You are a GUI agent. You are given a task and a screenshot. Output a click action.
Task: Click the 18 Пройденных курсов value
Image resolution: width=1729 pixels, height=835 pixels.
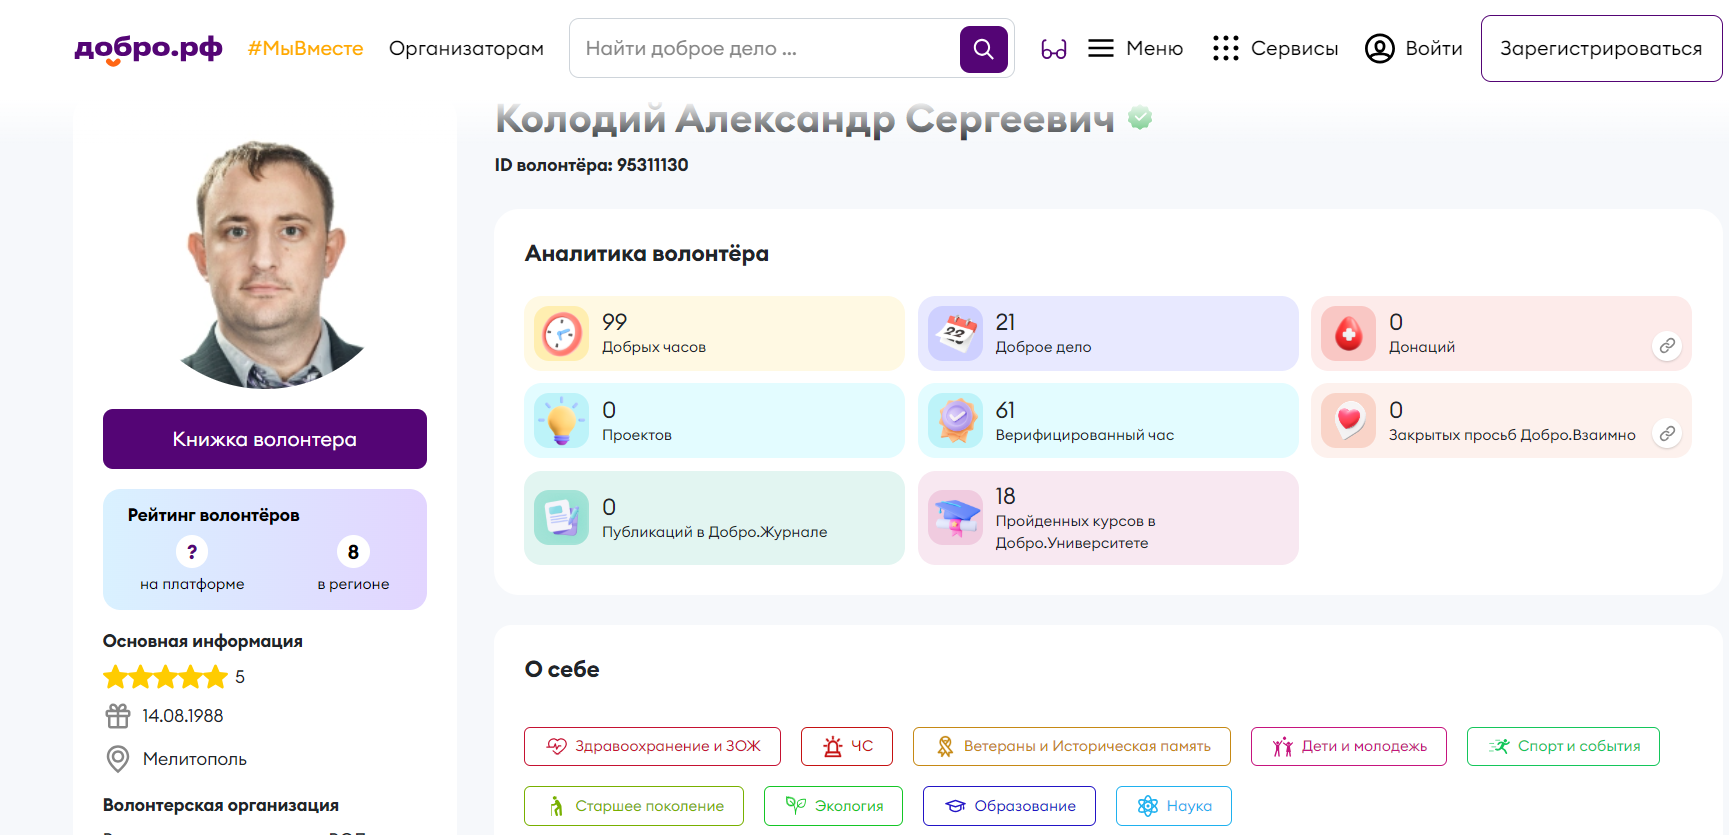[1006, 496]
